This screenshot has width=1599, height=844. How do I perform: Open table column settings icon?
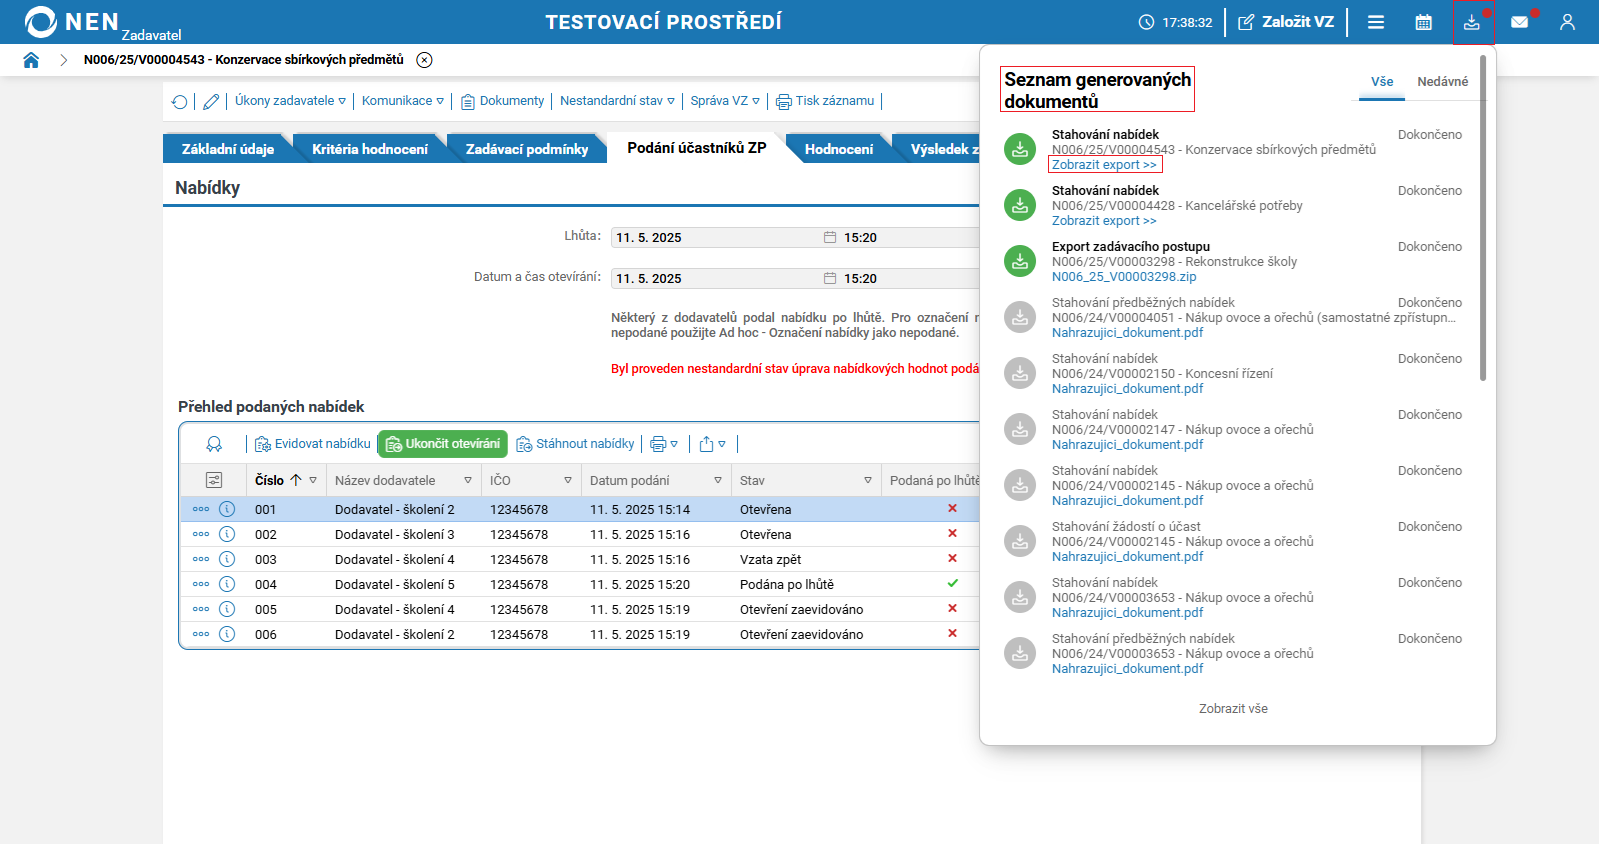pyautogui.click(x=214, y=480)
